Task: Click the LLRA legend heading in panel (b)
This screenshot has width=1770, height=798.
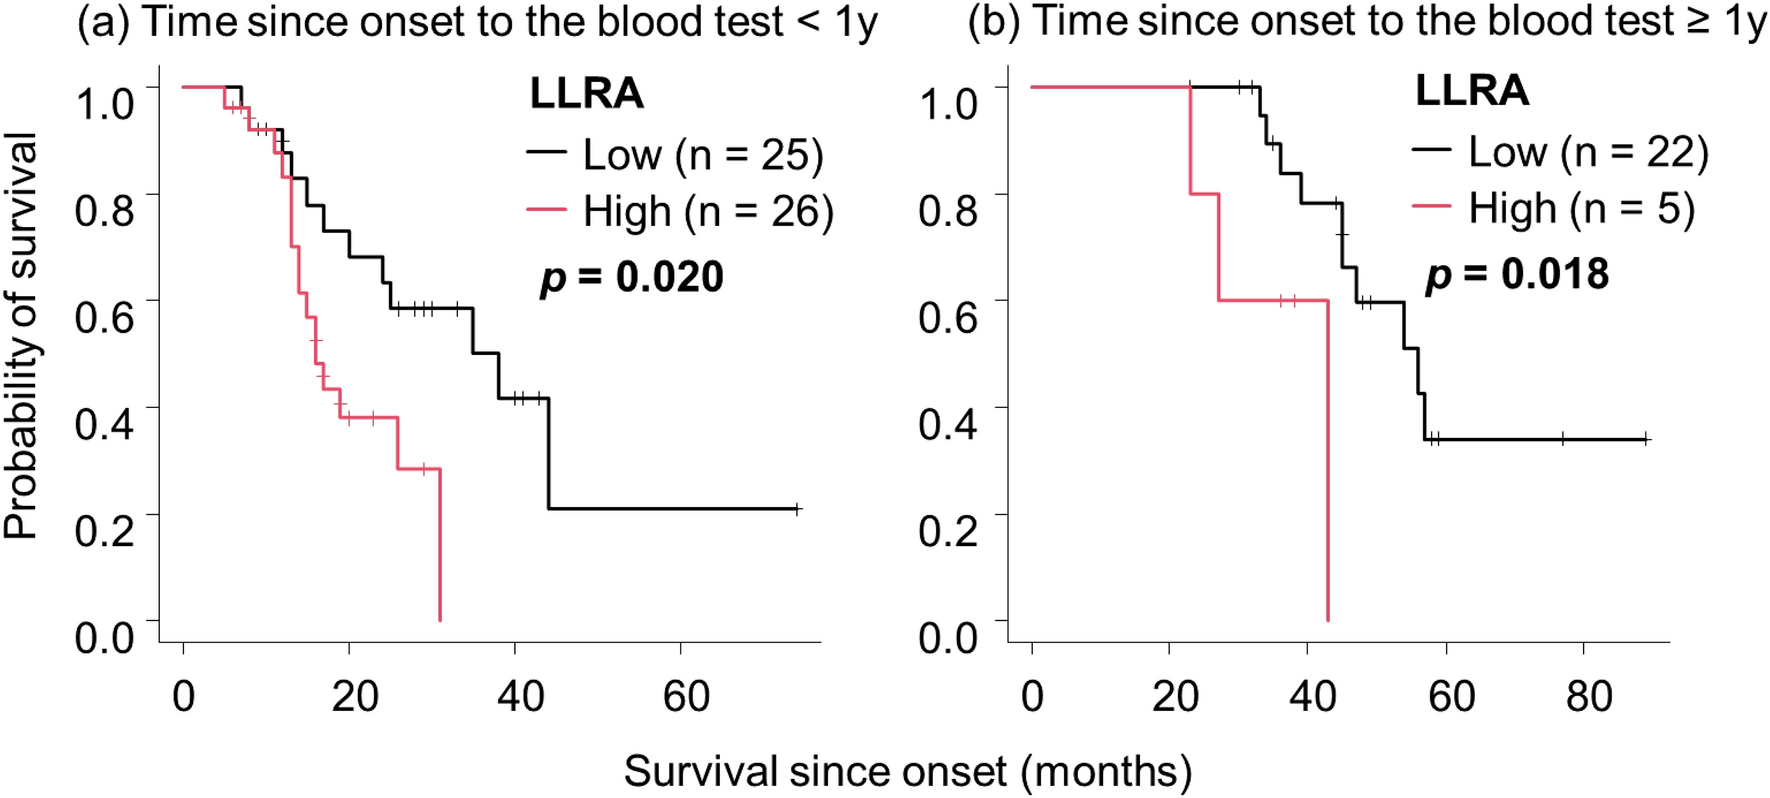Action: click(1471, 91)
